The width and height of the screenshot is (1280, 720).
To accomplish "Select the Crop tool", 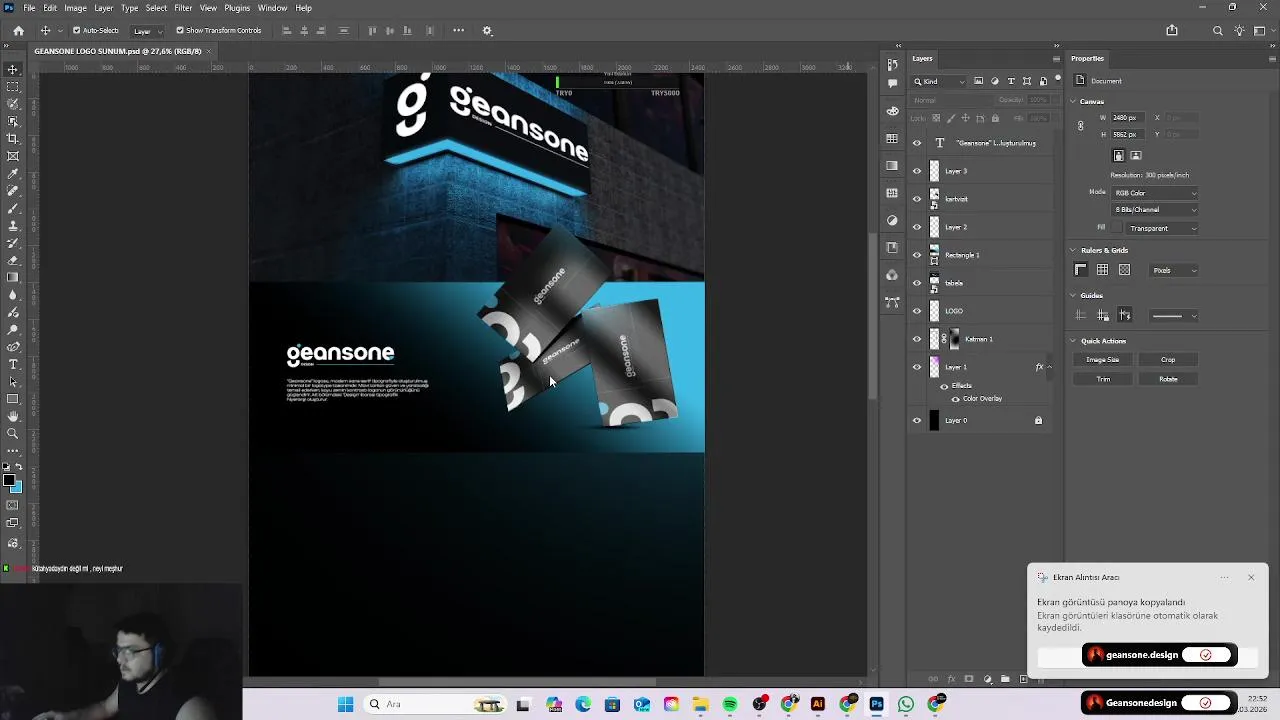I will coord(13,139).
